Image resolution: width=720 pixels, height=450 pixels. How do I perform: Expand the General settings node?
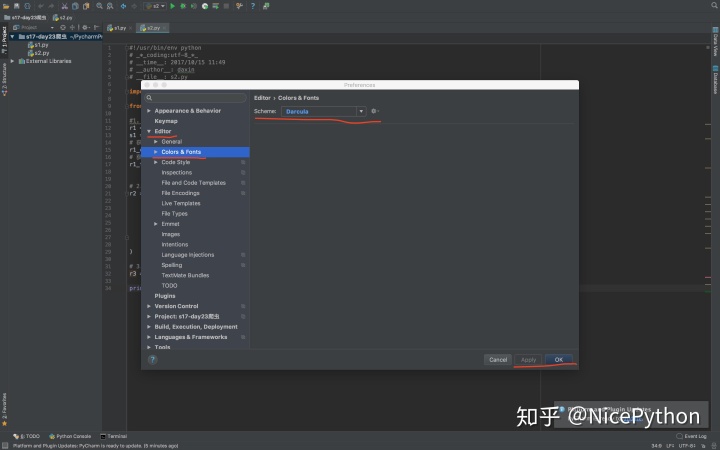tap(156, 141)
